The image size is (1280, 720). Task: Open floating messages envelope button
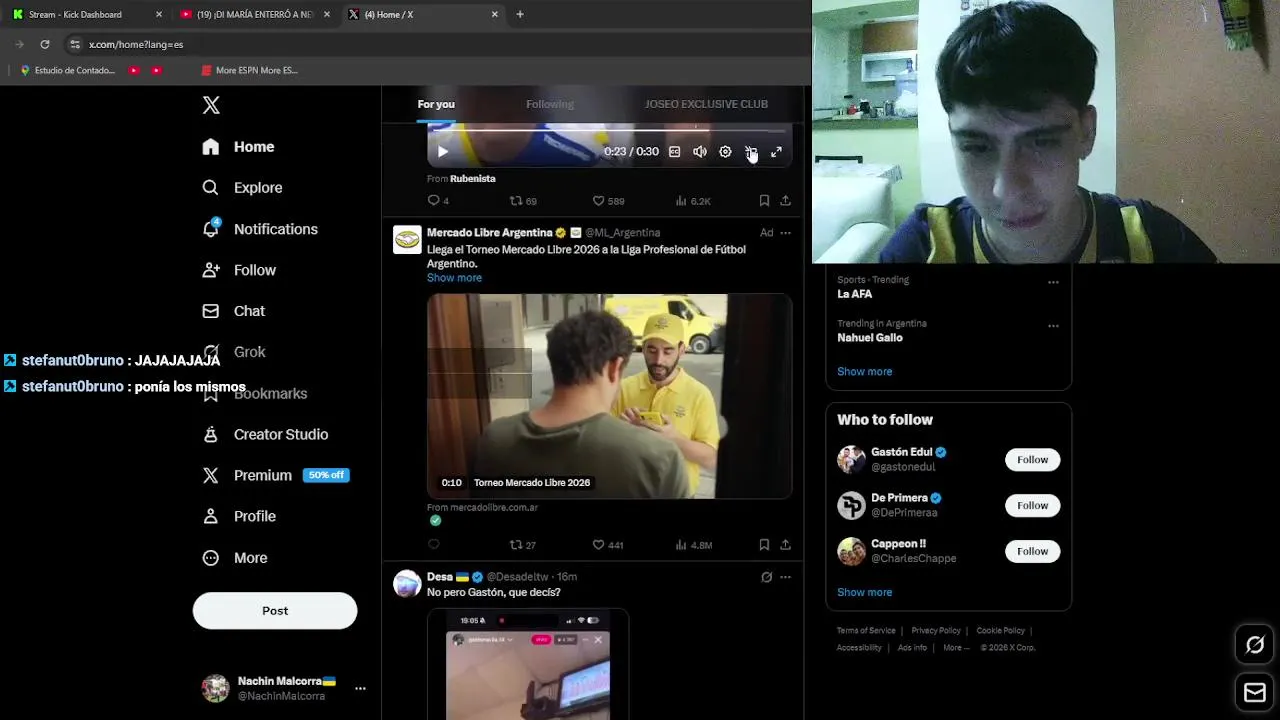[1255, 692]
